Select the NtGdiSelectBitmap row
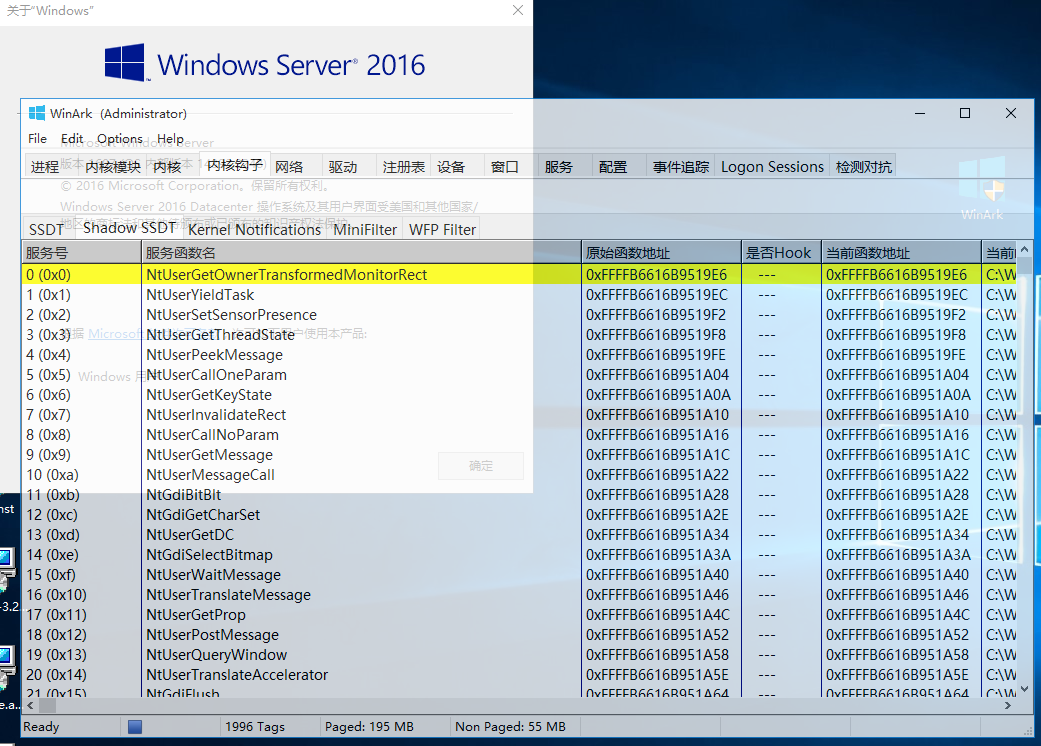The width and height of the screenshot is (1041, 746). [519, 555]
